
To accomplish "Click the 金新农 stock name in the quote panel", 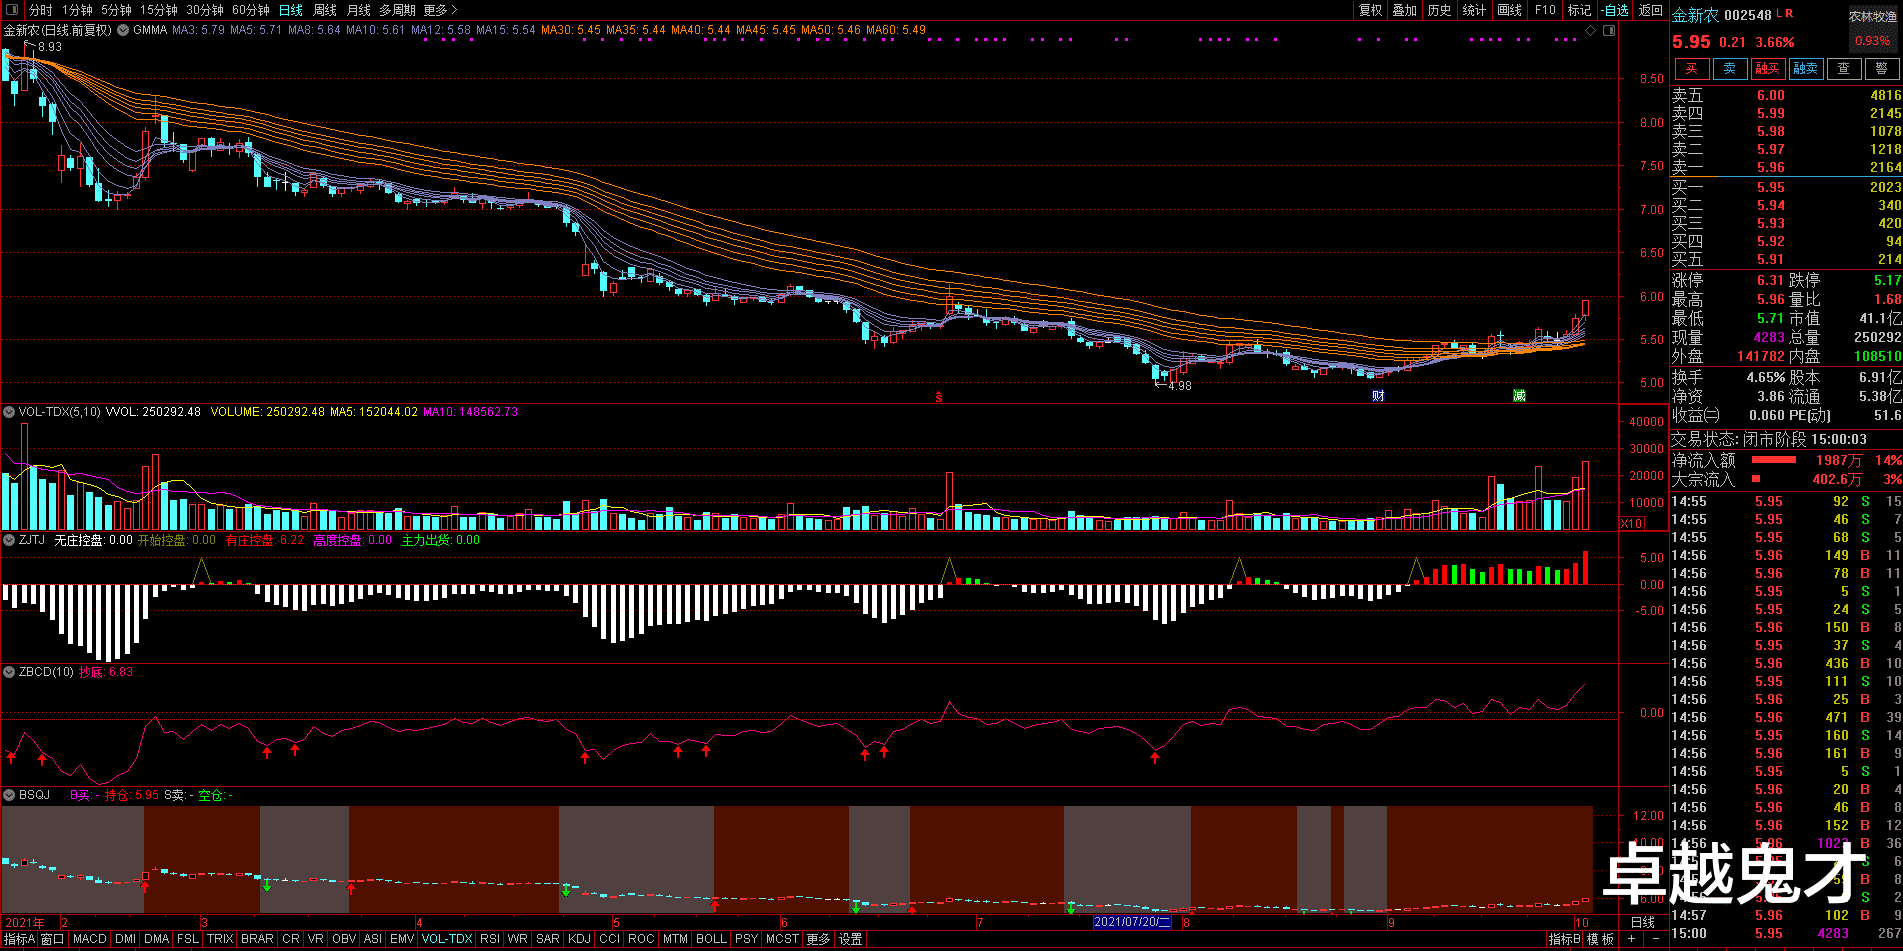I will coord(1695,15).
